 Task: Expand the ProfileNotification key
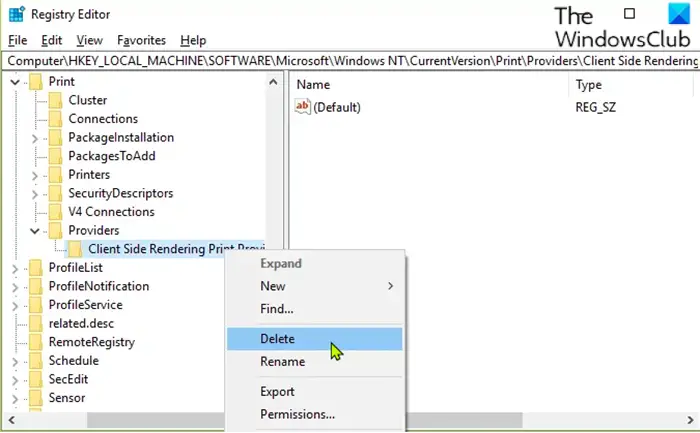point(15,287)
